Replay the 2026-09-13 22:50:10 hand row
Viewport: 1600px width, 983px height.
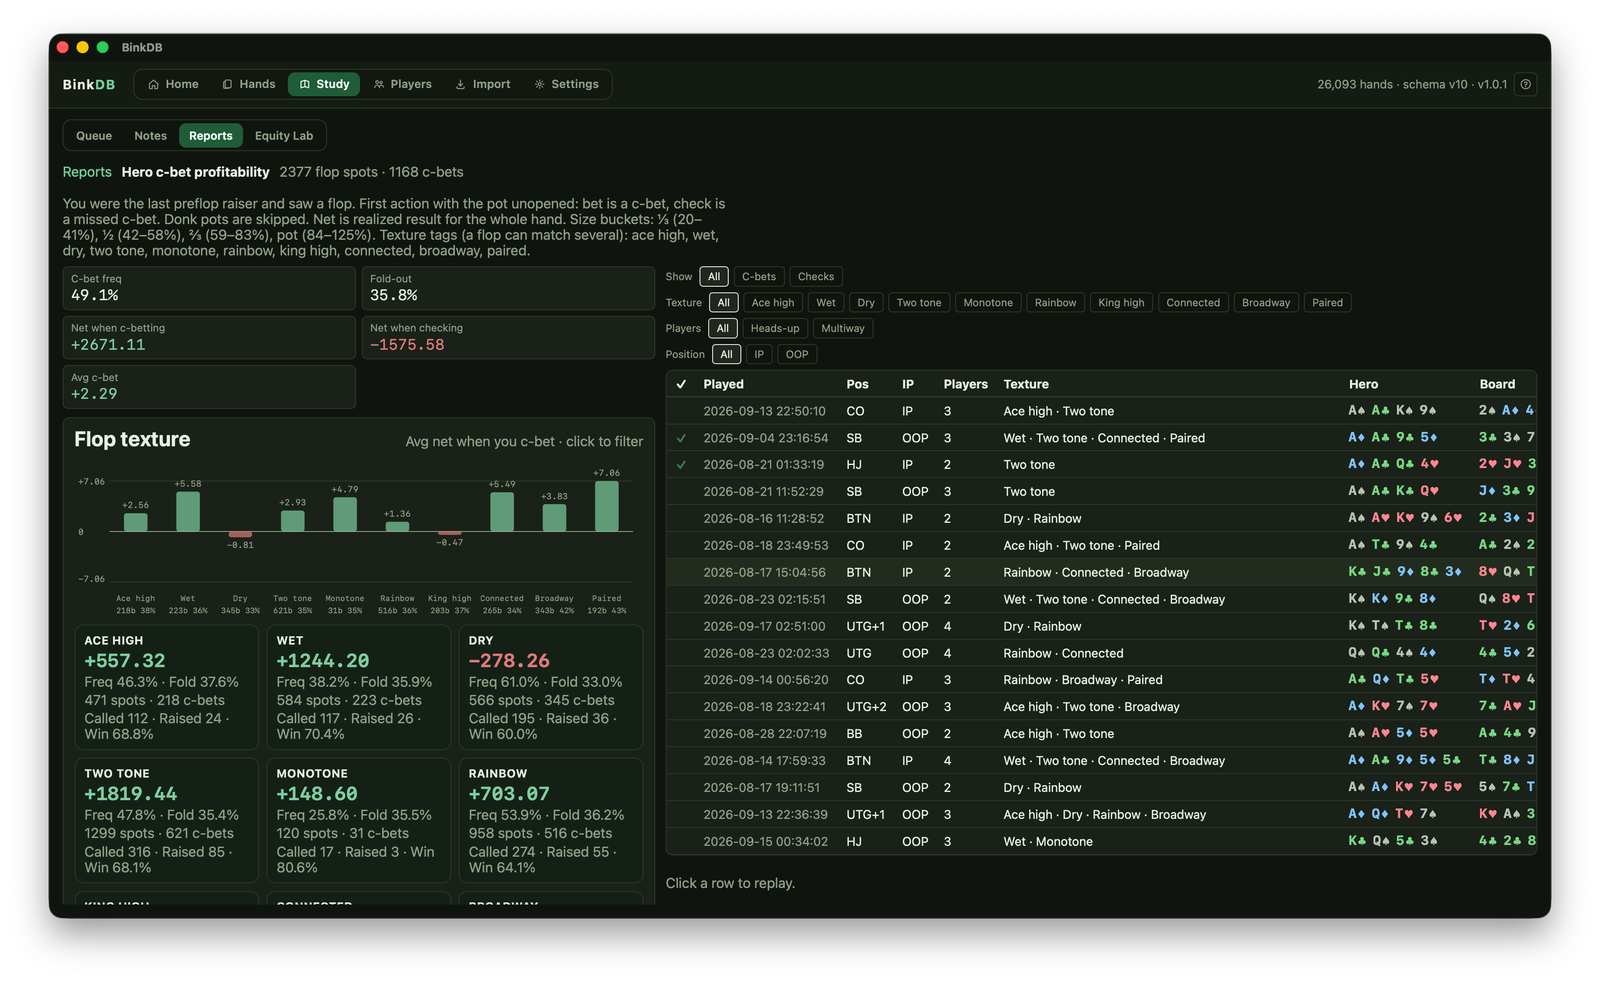click(1101, 411)
